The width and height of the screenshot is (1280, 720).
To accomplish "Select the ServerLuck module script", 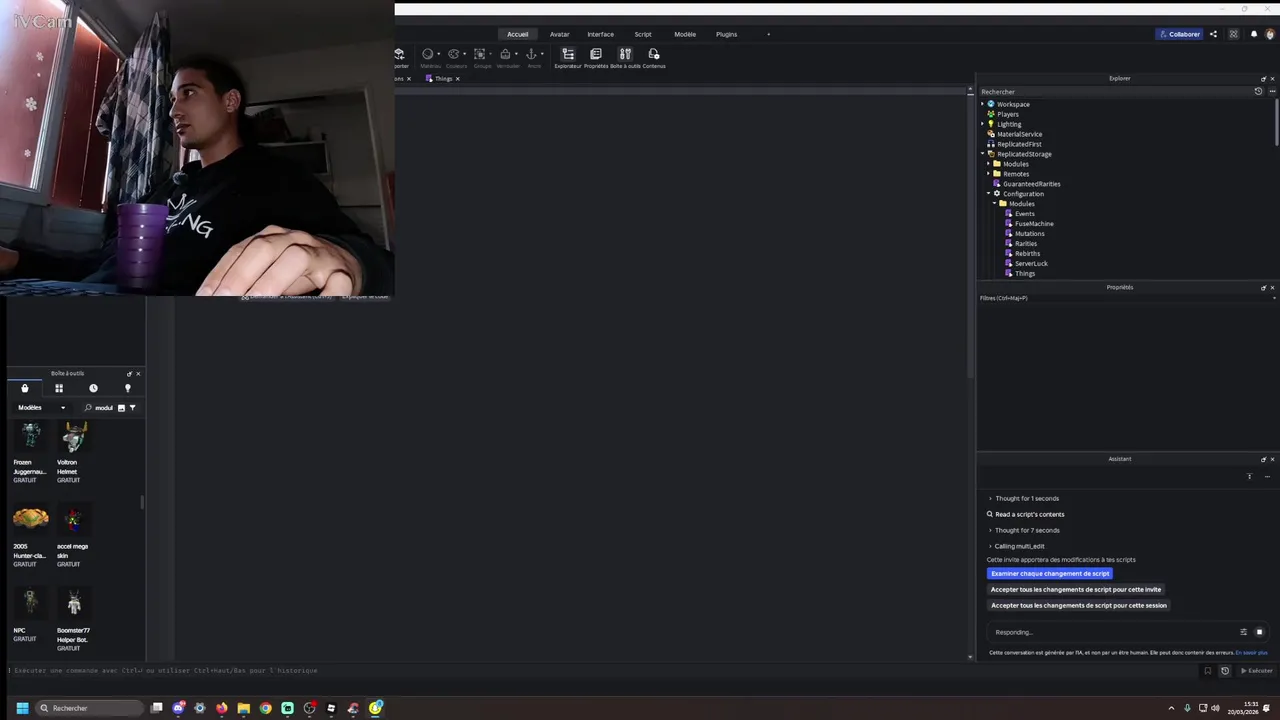I will coord(1031,264).
